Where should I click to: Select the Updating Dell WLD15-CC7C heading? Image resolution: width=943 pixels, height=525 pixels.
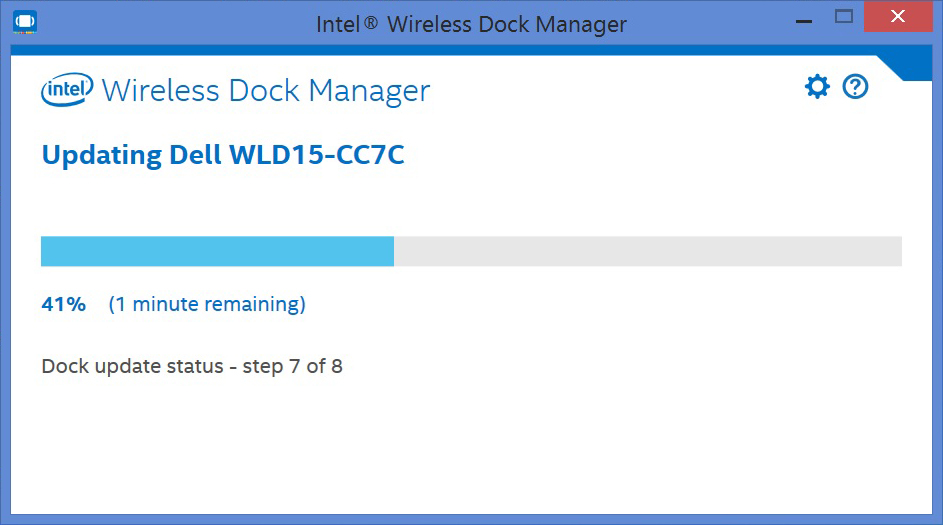(x=223, y=155)
